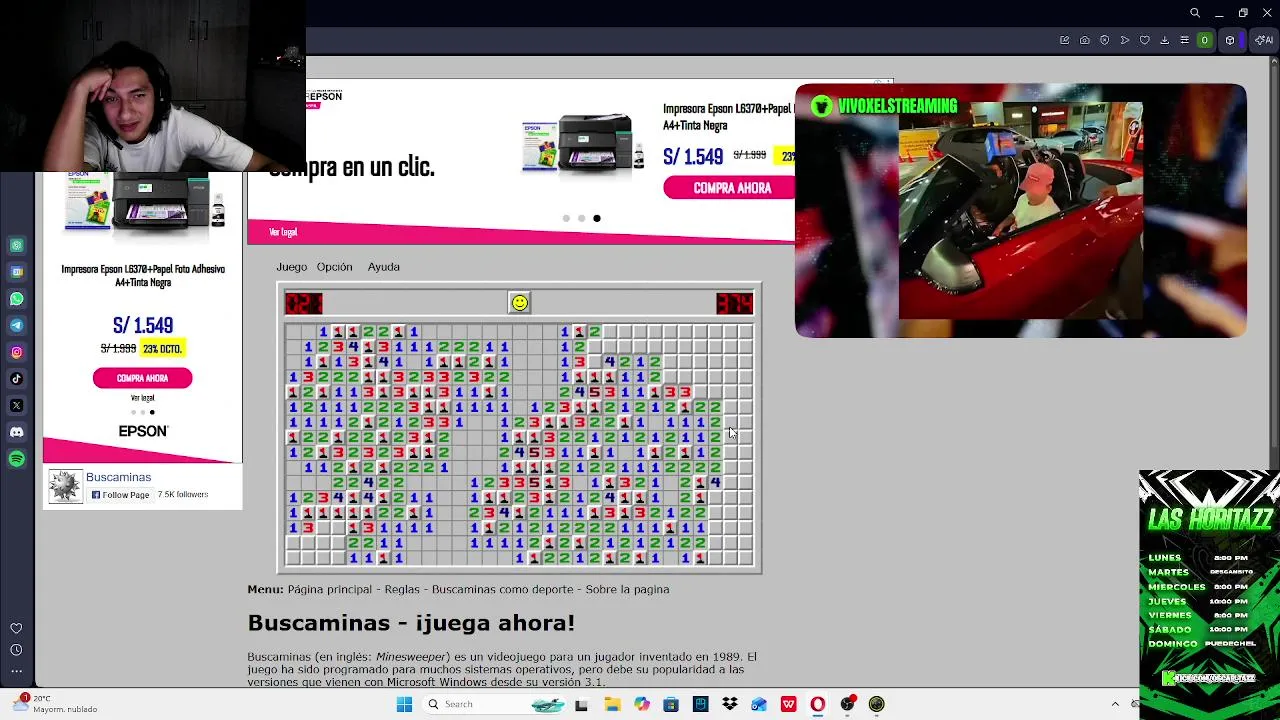Click COMPRA AHORA in the top banner ad

[732, 188]
